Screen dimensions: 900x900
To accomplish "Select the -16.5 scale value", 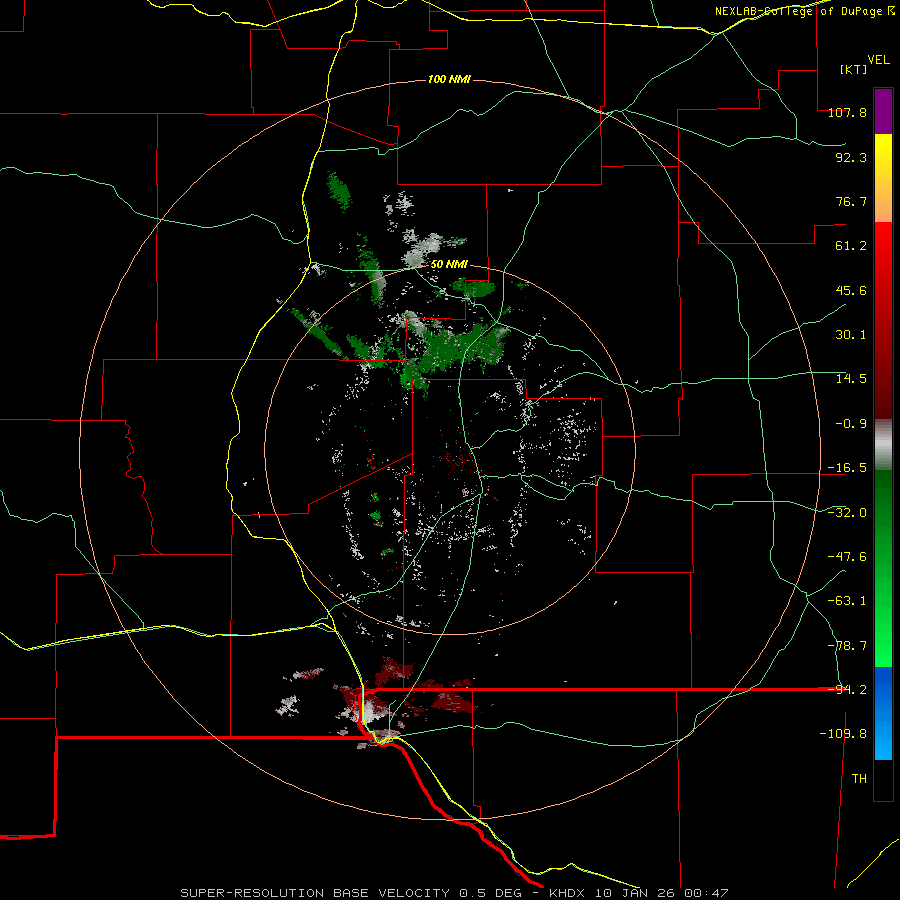I will pos(847,468).
